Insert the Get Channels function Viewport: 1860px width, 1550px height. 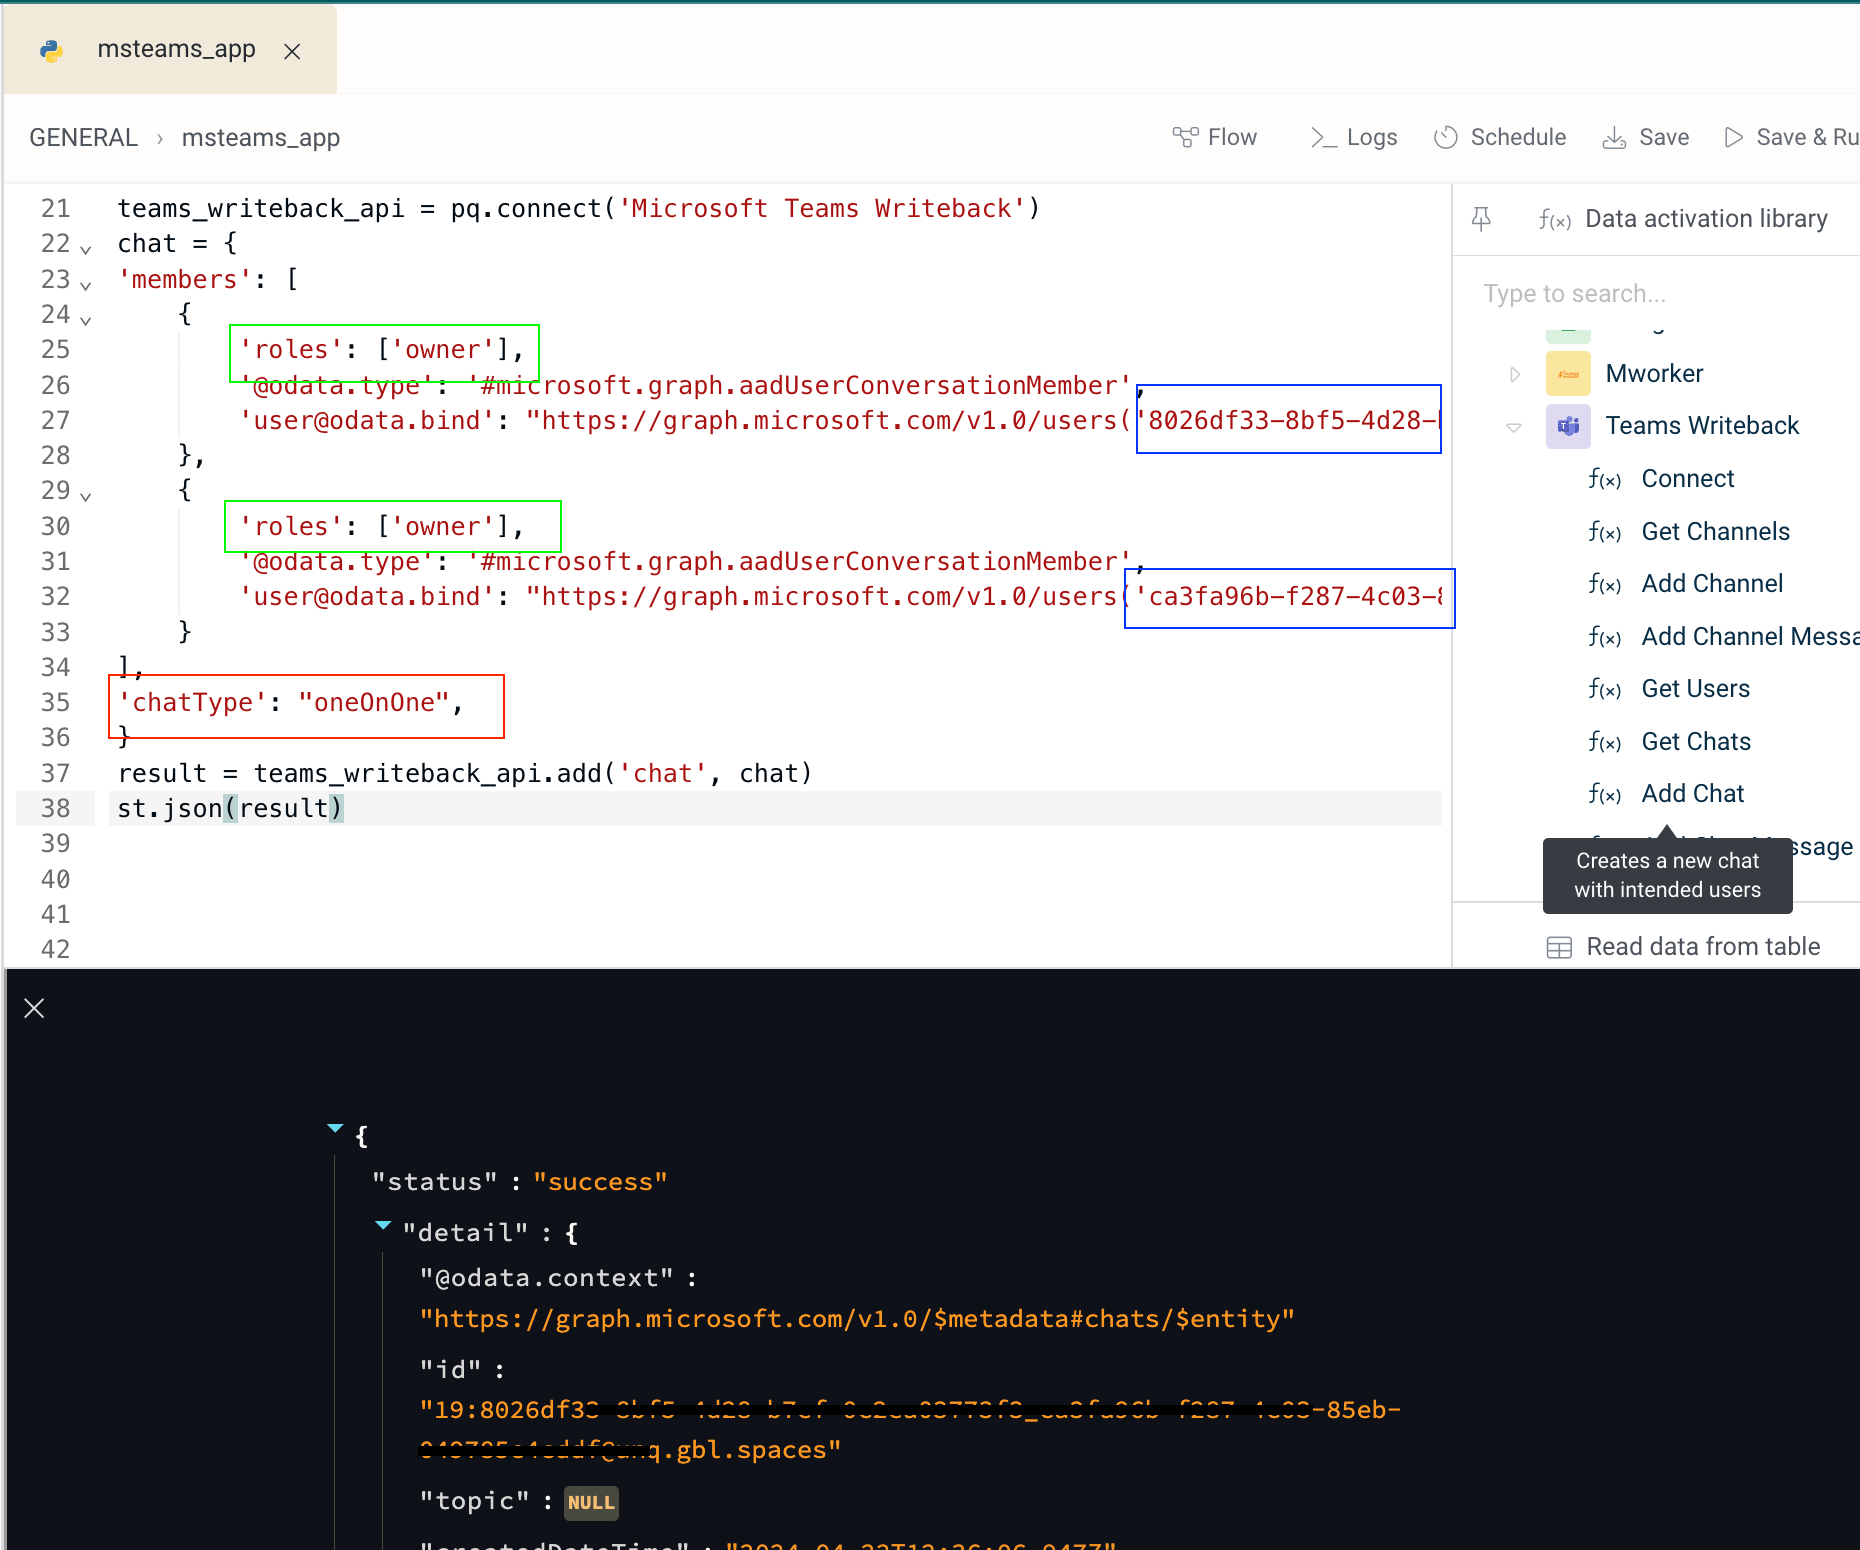tap(1716, 531)
